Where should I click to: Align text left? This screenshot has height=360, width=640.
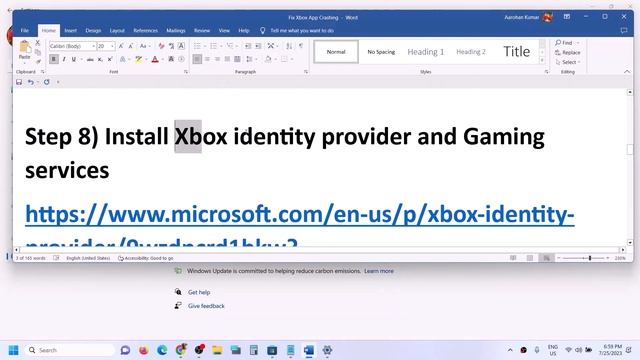click(197, 60)
